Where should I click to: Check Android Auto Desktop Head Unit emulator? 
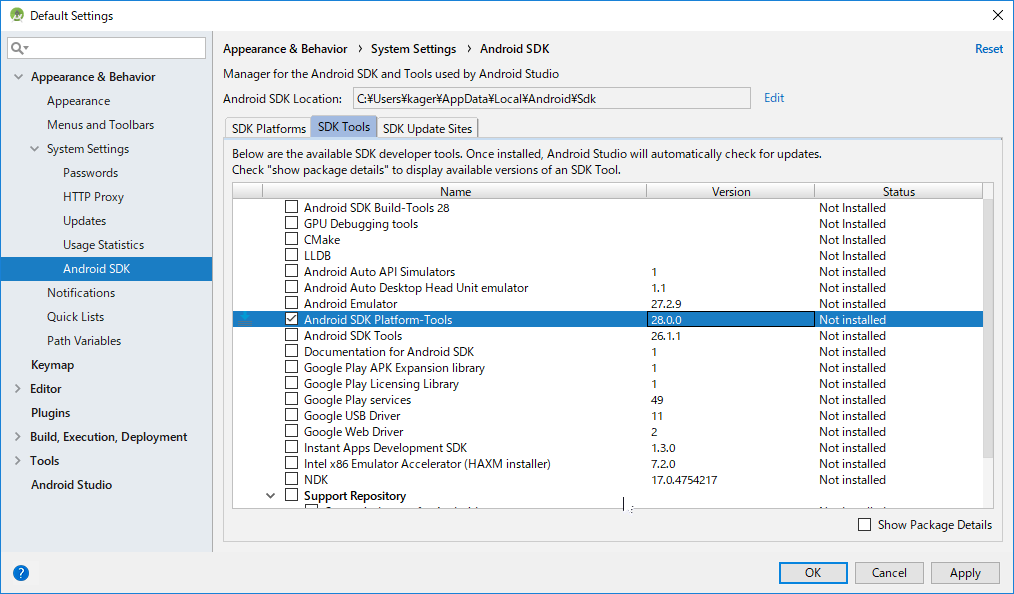coord(292,287)
